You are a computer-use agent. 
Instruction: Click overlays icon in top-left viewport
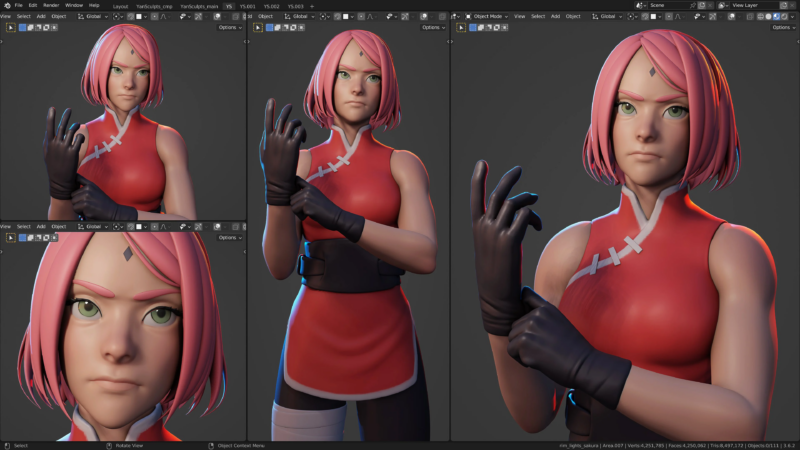(x=217, y=16)
